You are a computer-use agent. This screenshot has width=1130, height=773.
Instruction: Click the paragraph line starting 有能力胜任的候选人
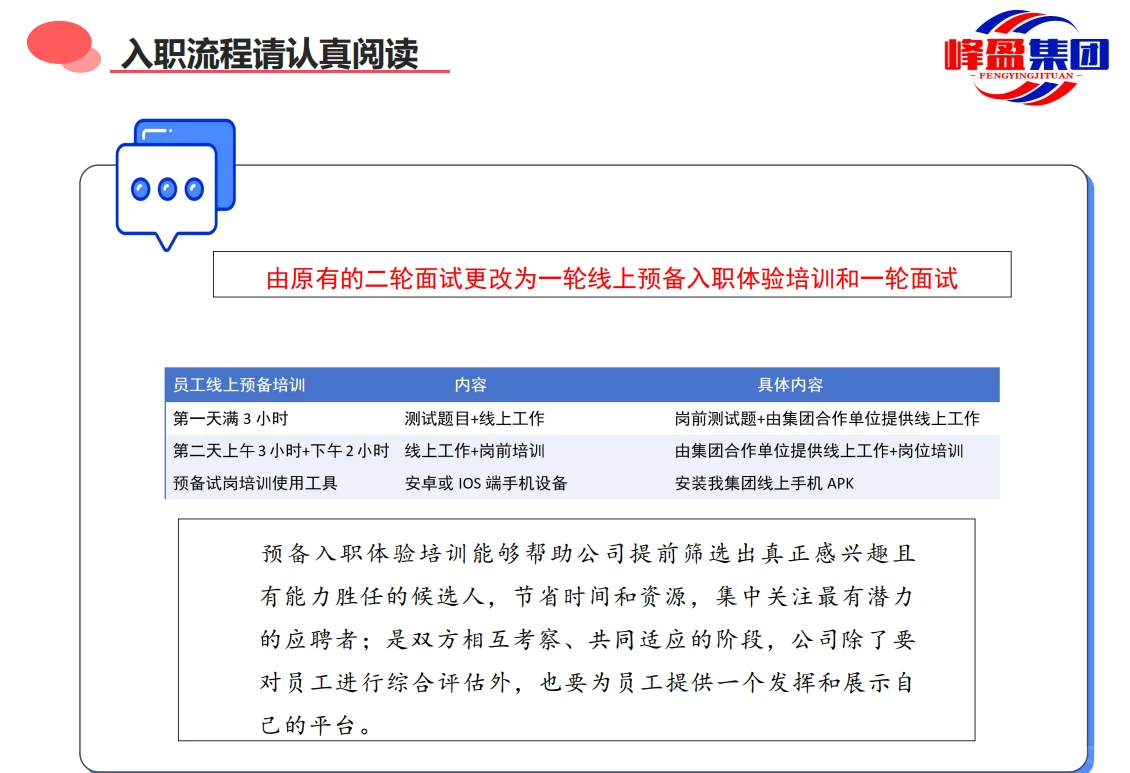[587, 596]
